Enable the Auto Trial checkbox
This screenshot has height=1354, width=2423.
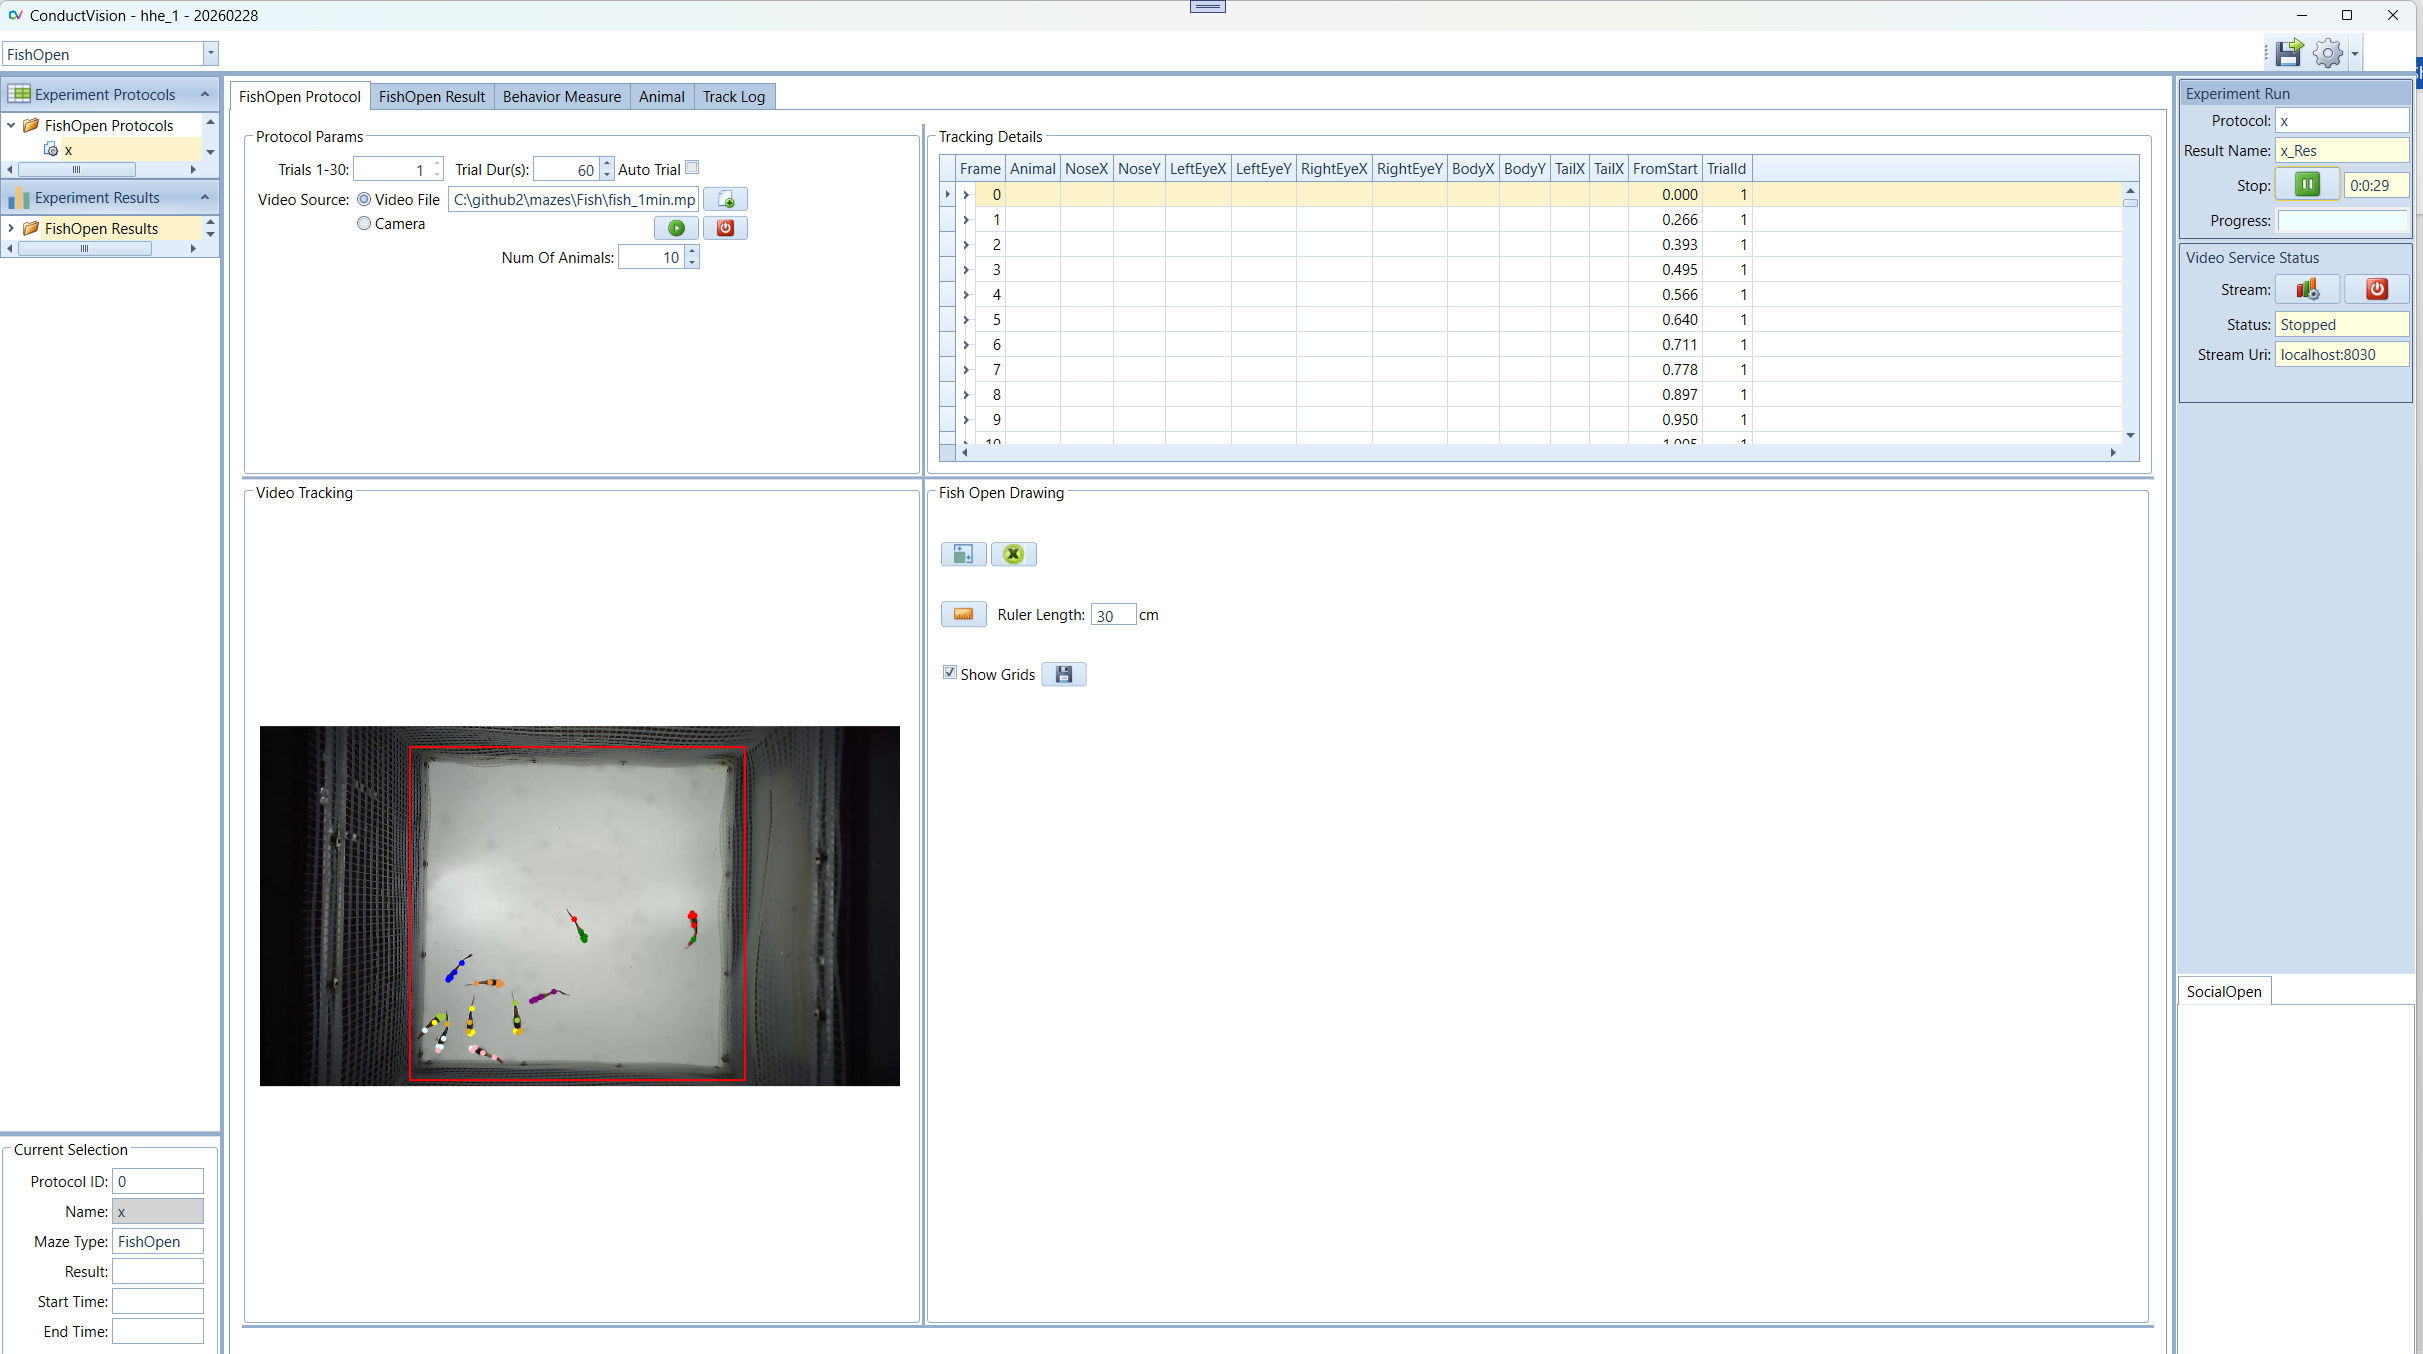692,168
